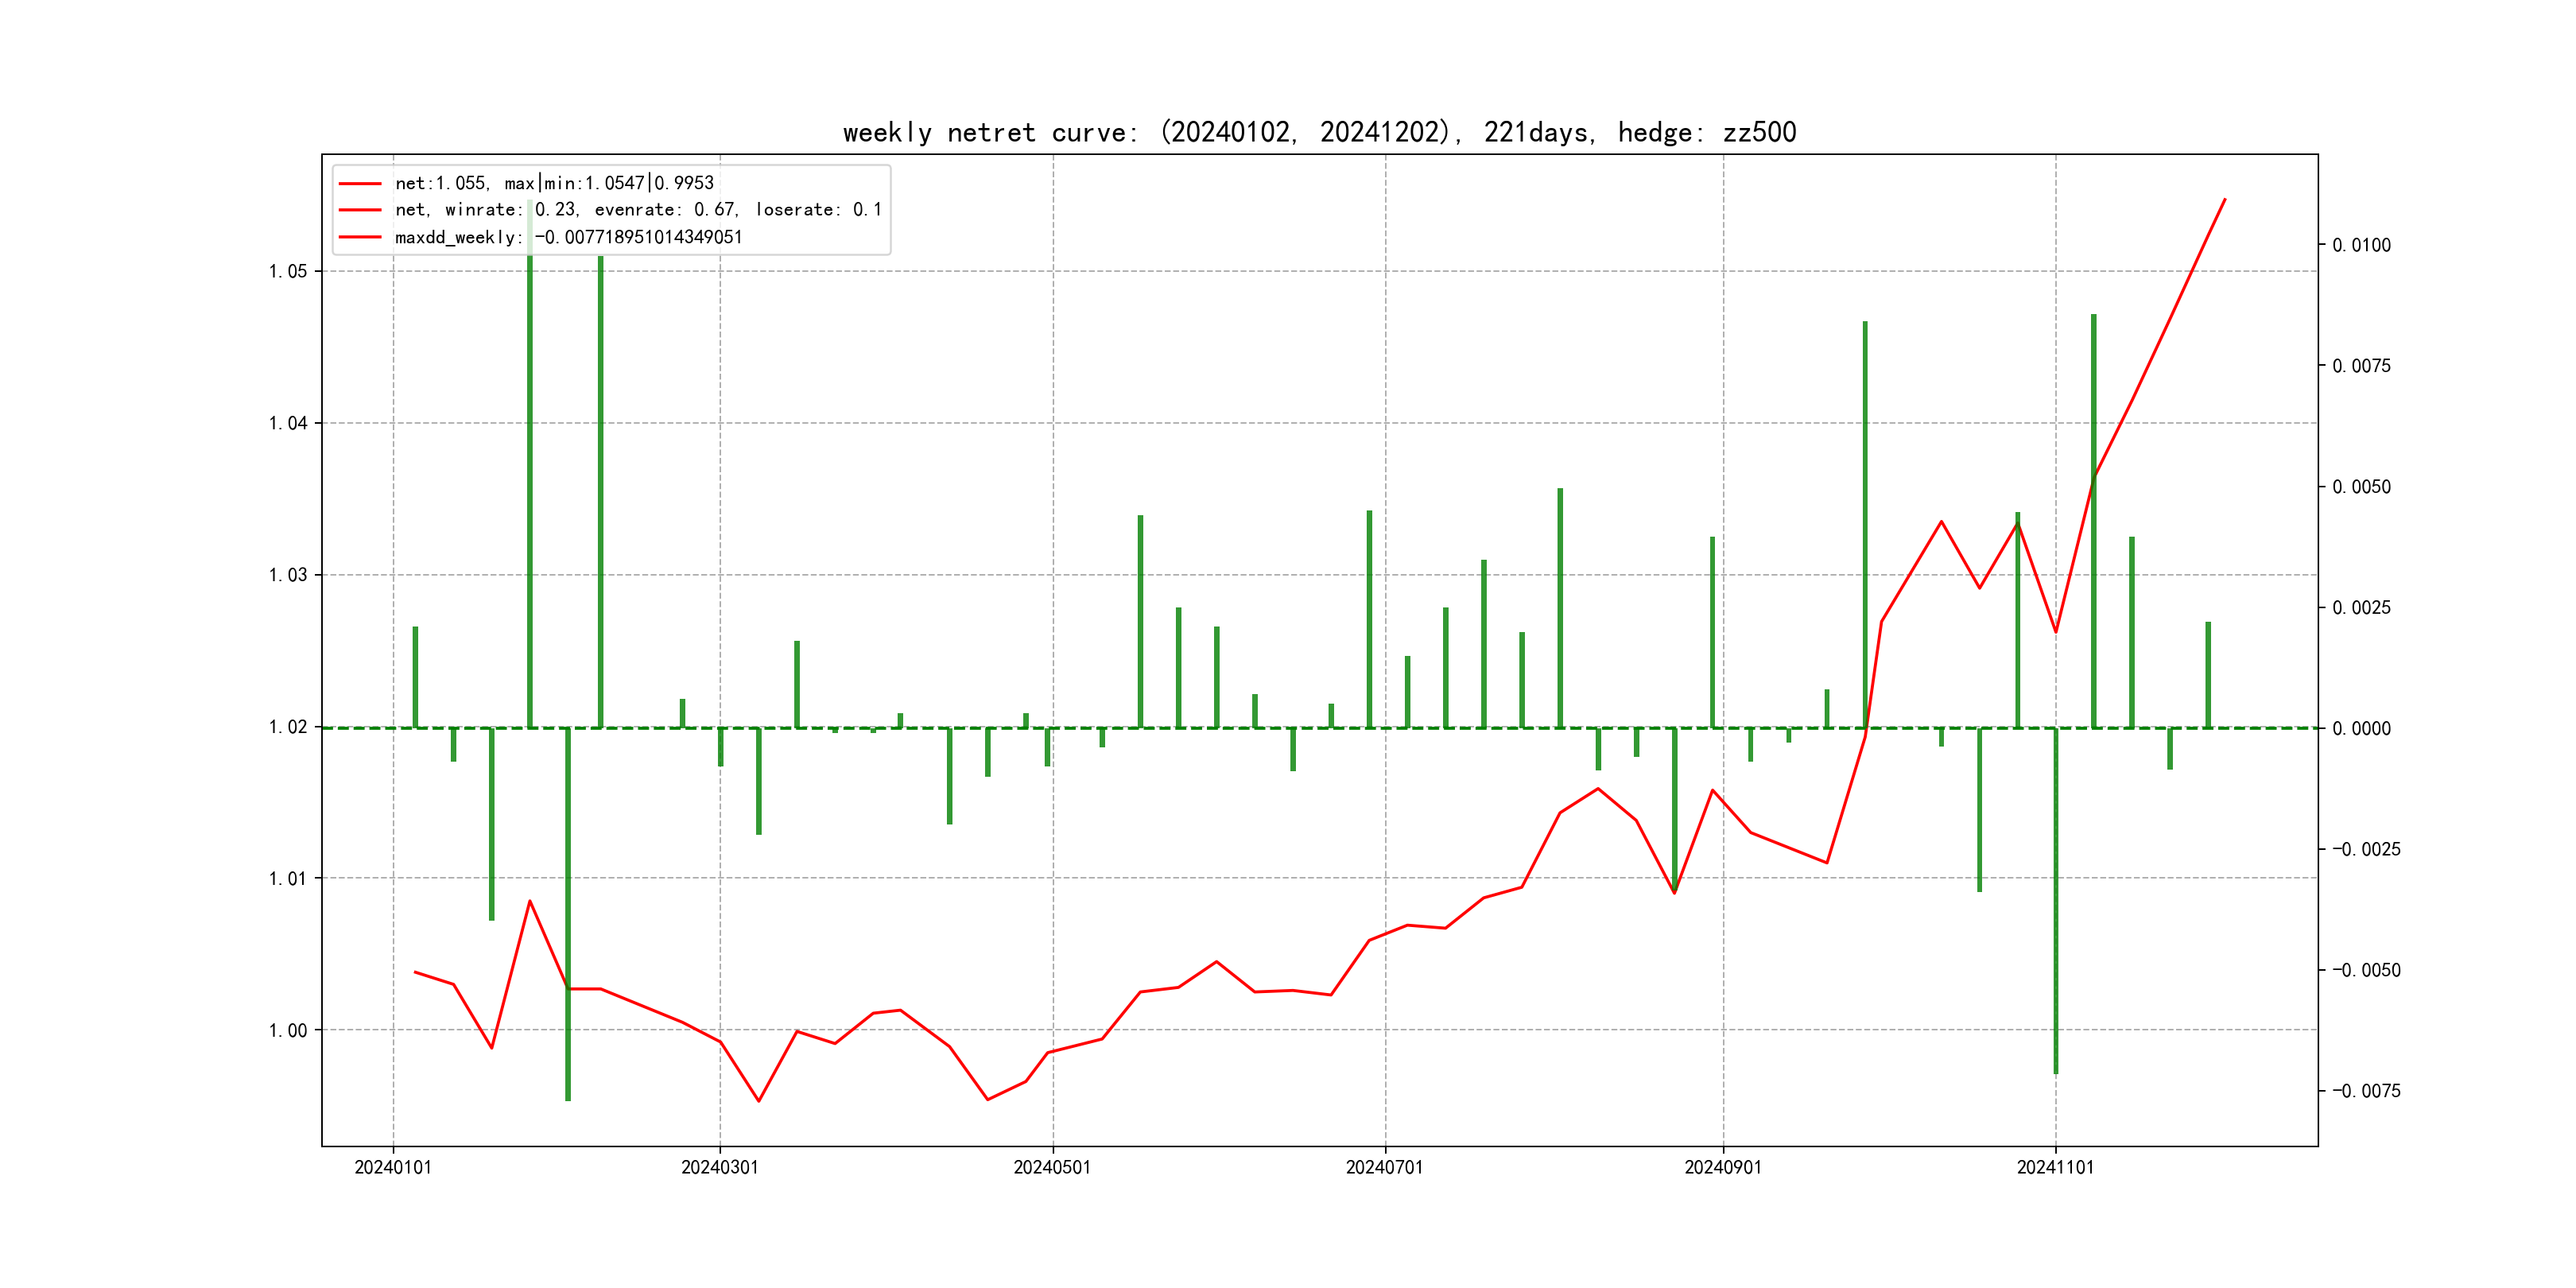Click left y-axis label 1.00
This screenshot has width=2576, height=1288.
(x=288, y=1031)
